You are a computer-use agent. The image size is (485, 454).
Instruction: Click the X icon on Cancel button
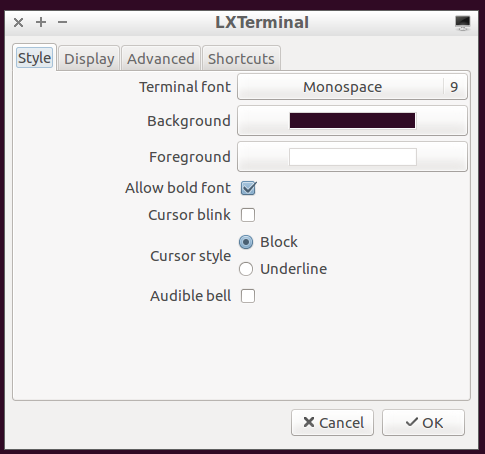(309, 422)
